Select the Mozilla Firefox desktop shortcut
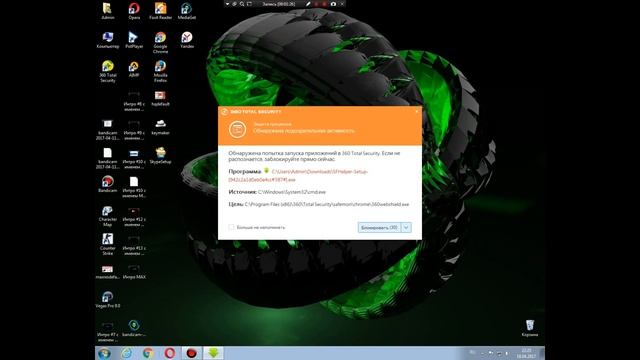640x360 pixels. (160, 71)
